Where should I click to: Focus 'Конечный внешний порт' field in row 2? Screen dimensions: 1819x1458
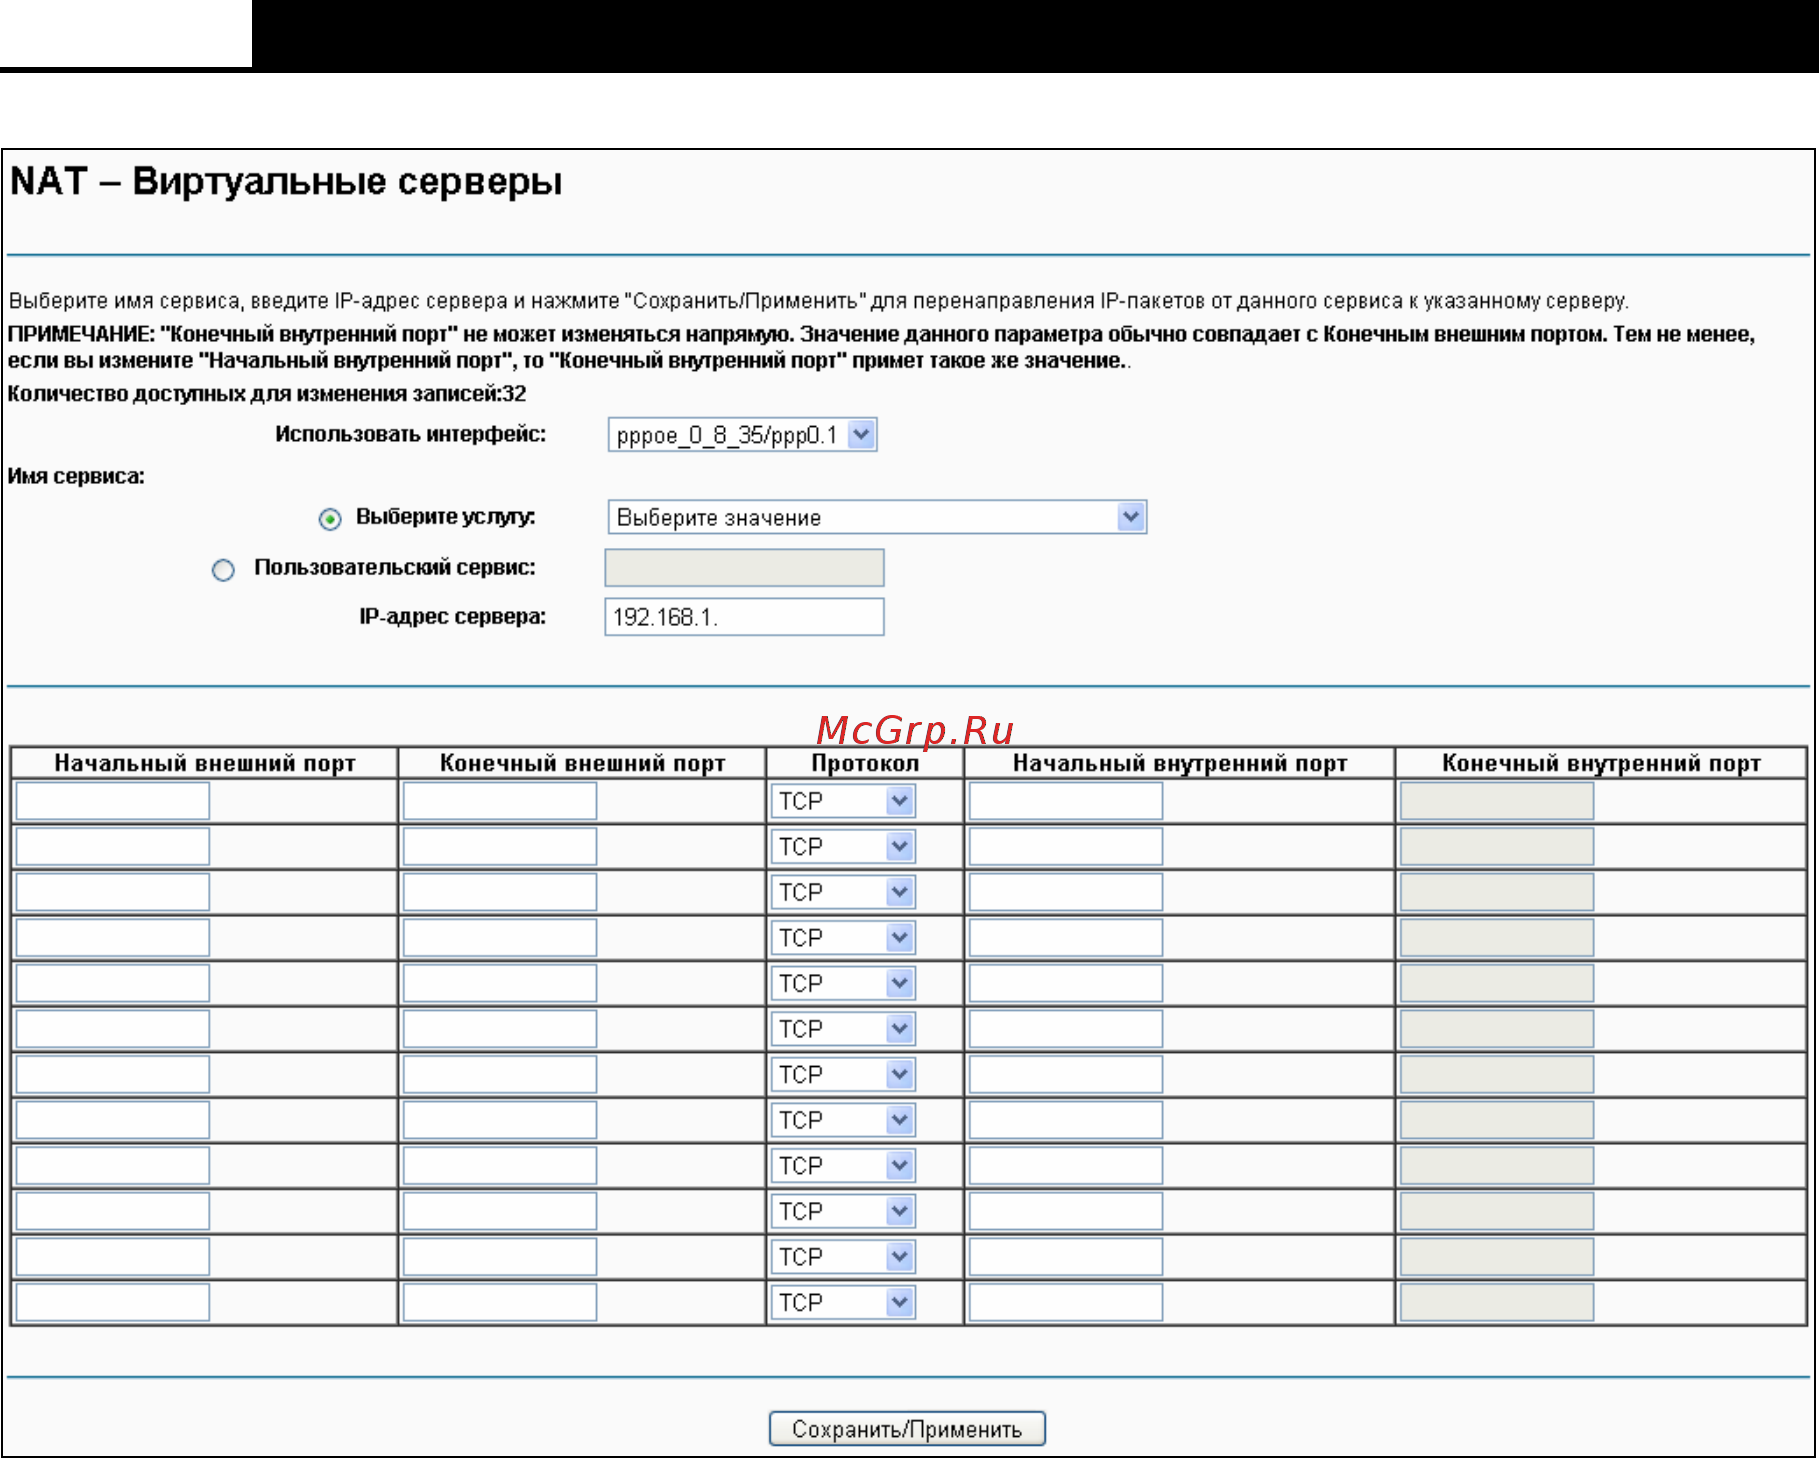tap(500, 847)
